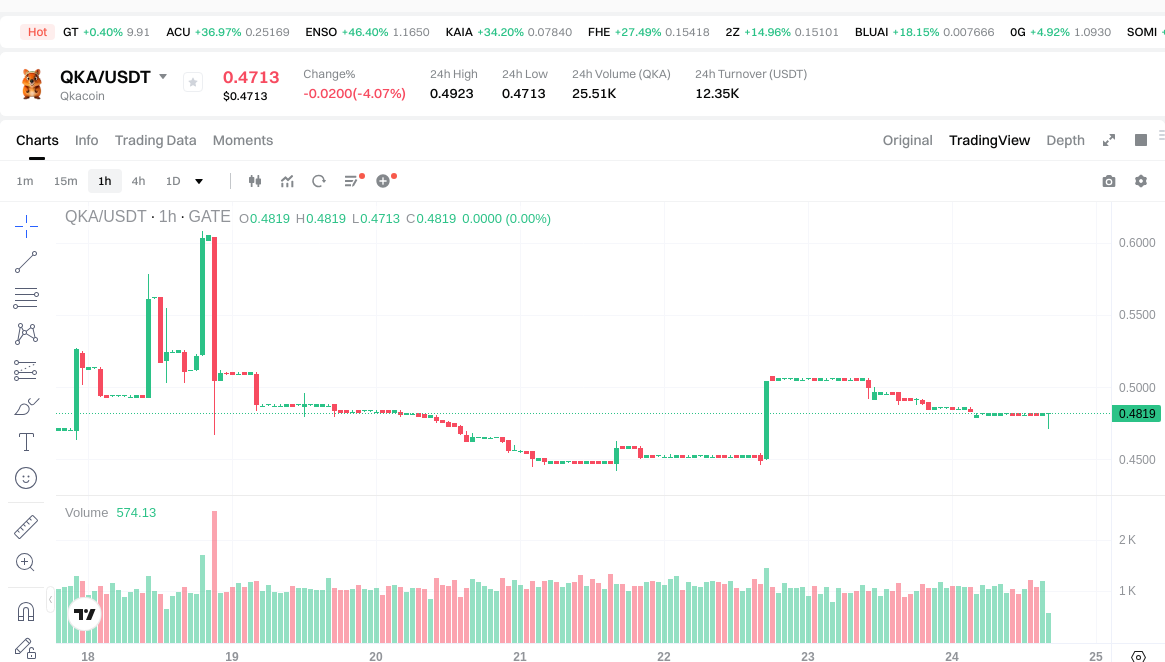Toggle QKA/USDT favorite star

tap(193, 82)
